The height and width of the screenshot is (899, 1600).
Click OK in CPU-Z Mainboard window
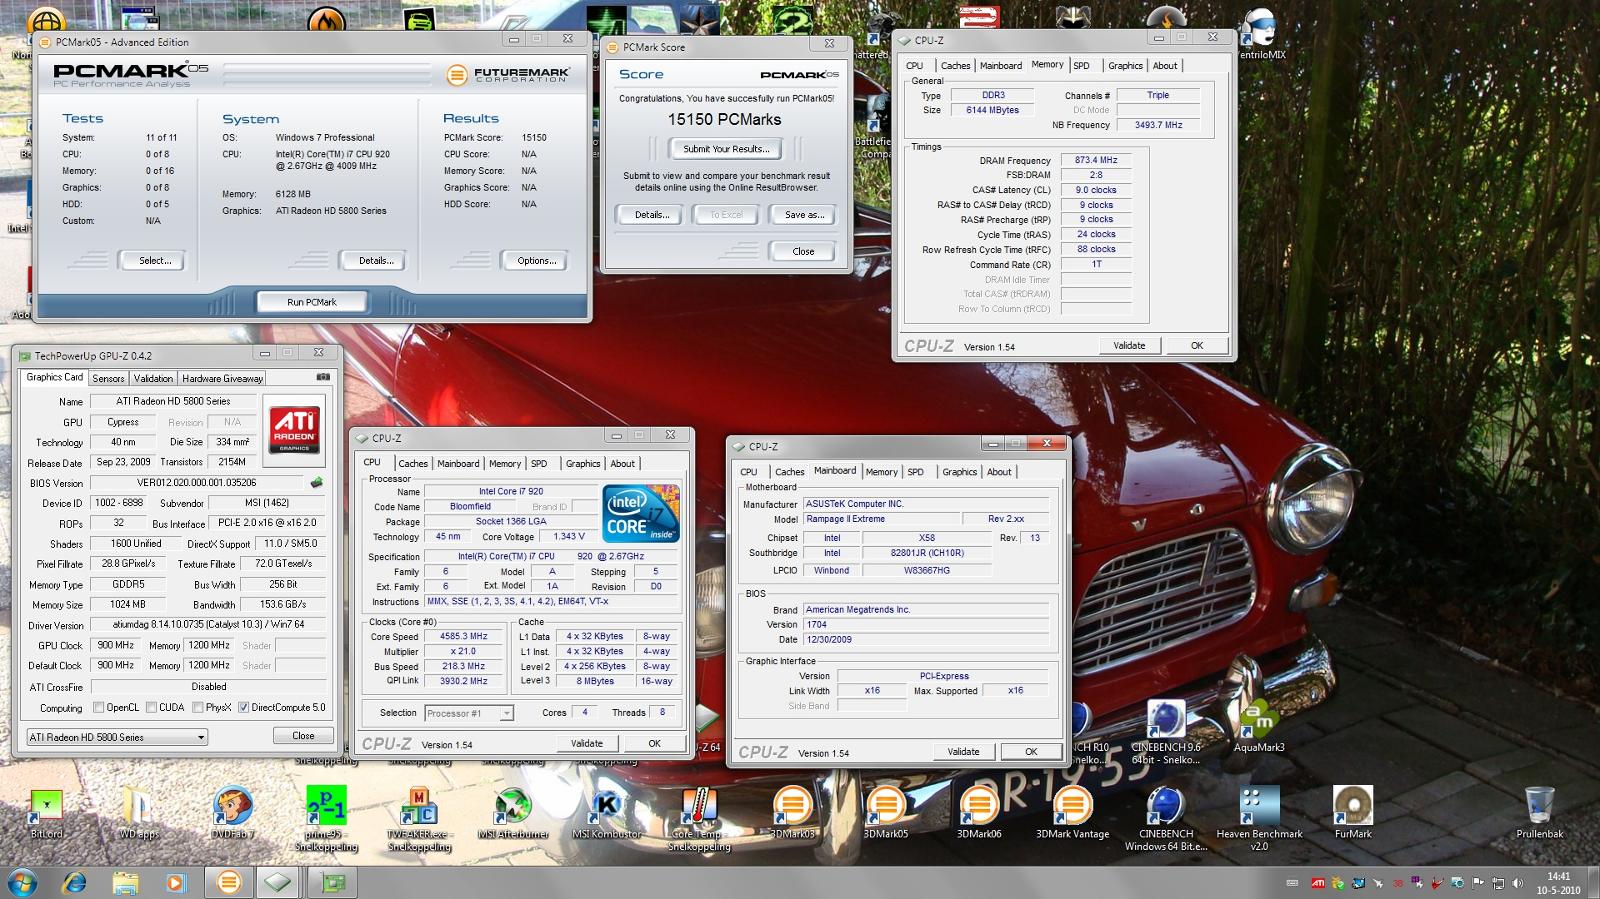point(1031,752)
